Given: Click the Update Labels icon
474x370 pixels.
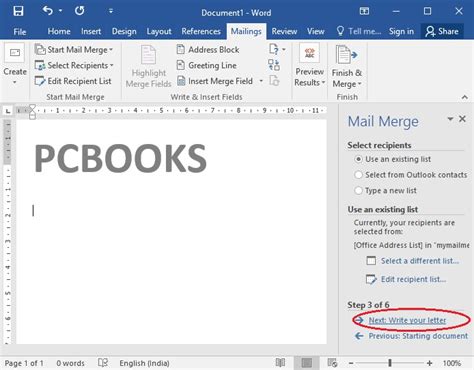Looking at the screenshot, I should click(x=274, y=81).
